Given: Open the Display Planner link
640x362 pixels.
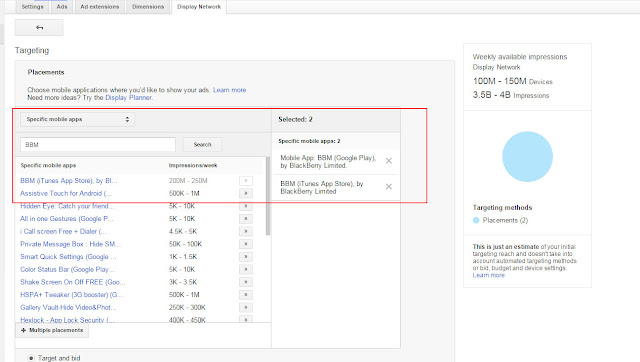Looking at the screenshot, I should pos(129,98).
